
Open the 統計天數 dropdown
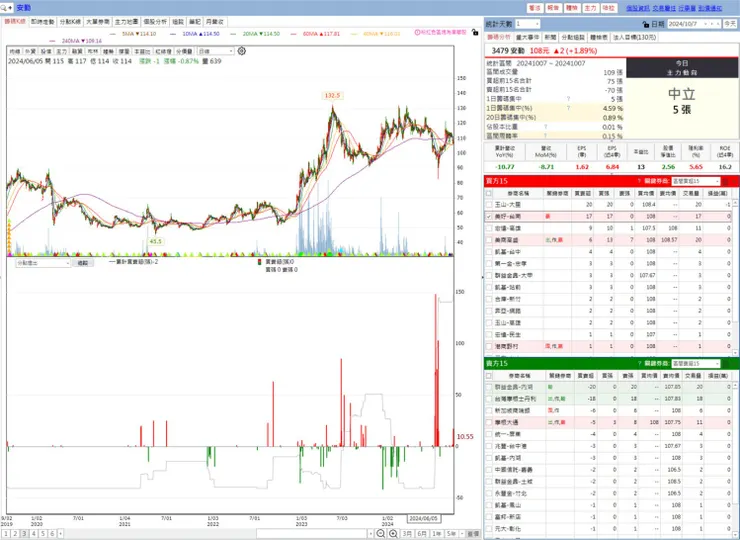point(528,24)
